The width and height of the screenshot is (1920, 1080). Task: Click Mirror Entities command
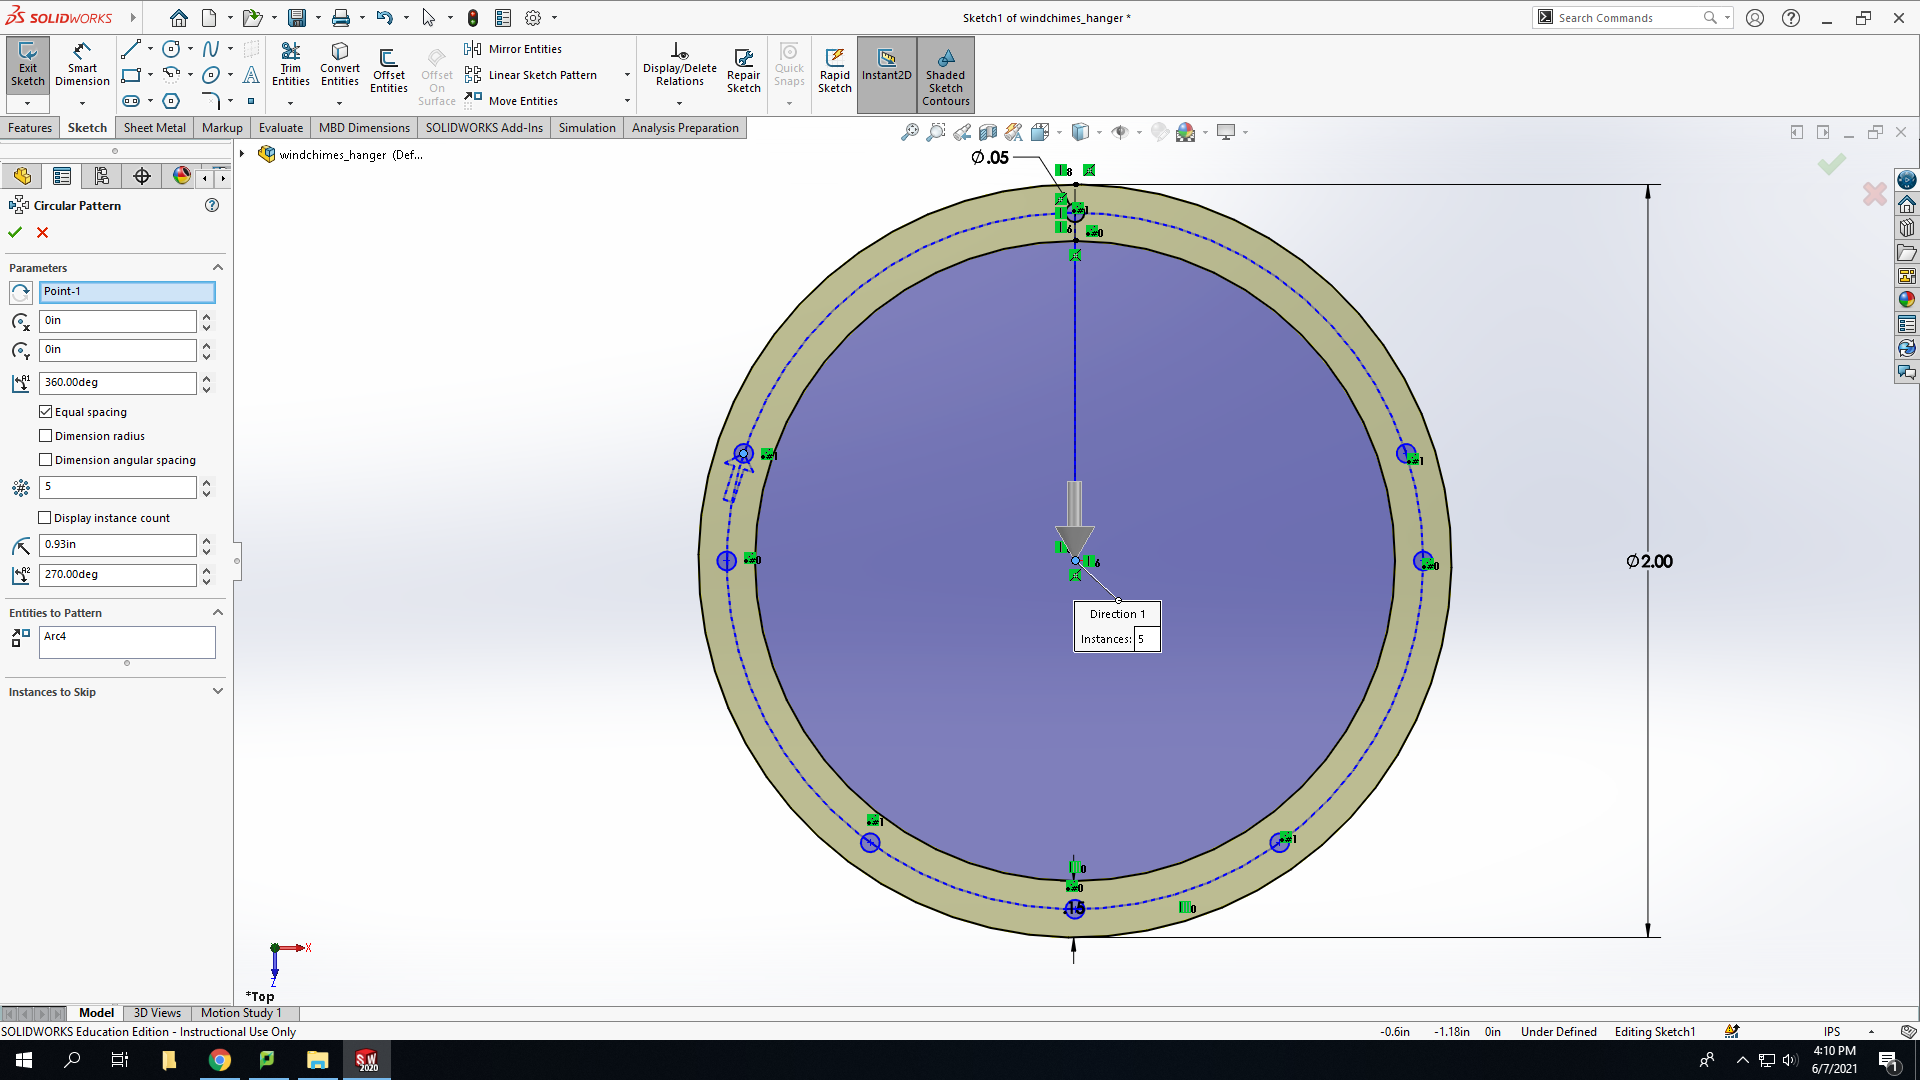click(x=514, y=49)
